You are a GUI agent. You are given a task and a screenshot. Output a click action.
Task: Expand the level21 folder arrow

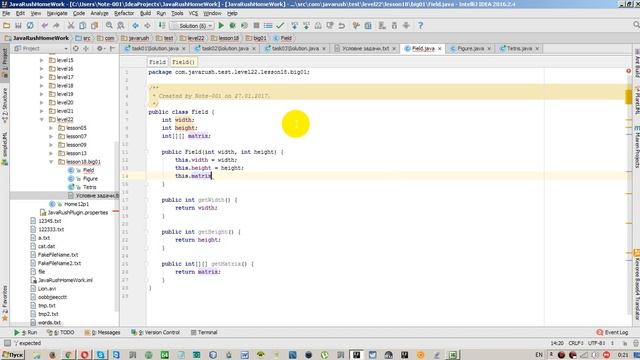(42, 111)
